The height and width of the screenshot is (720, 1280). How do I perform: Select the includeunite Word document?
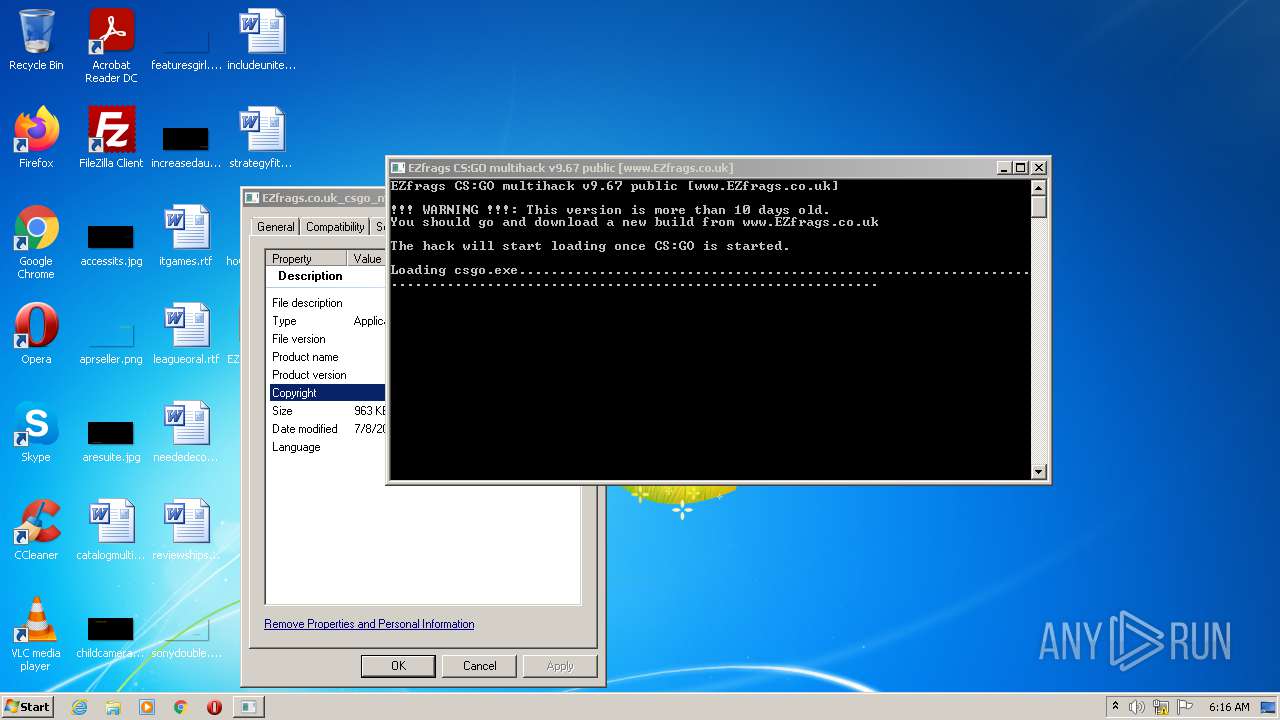click(x=262, y=40)
